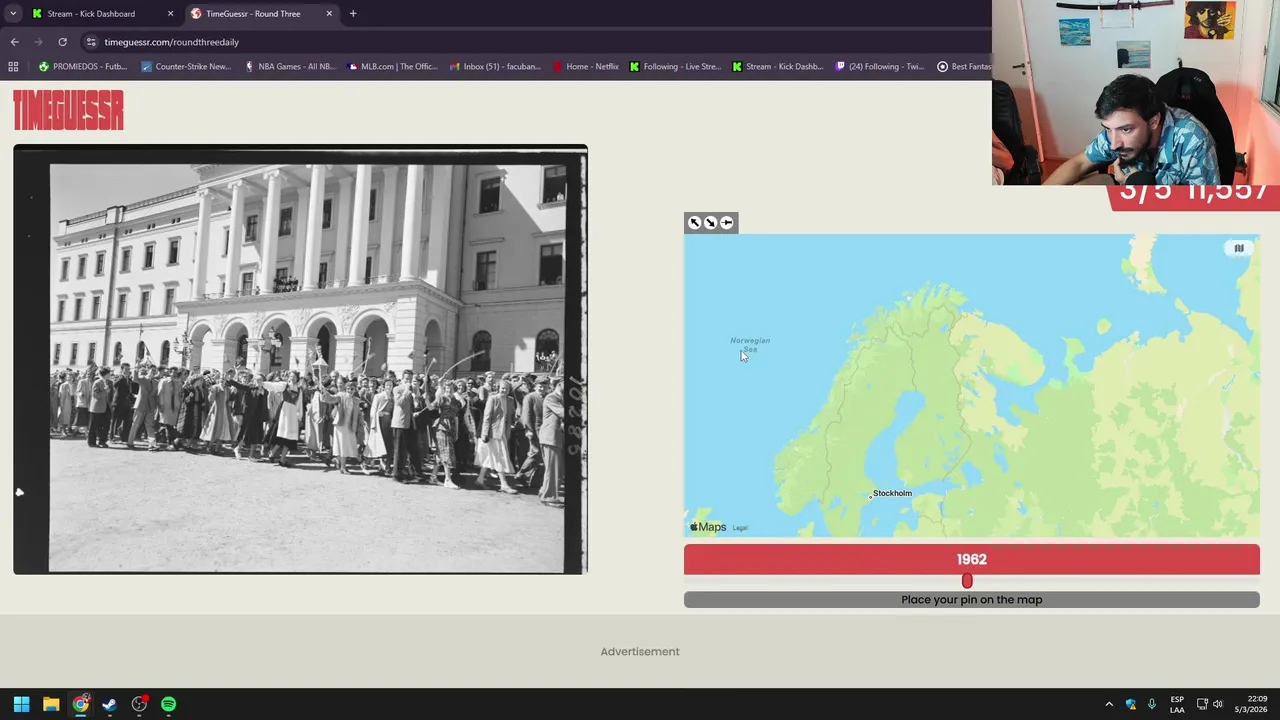The image size is (1280, 720).
Task: Open the Home - Netflix bookmark
Action: [586, 67]
